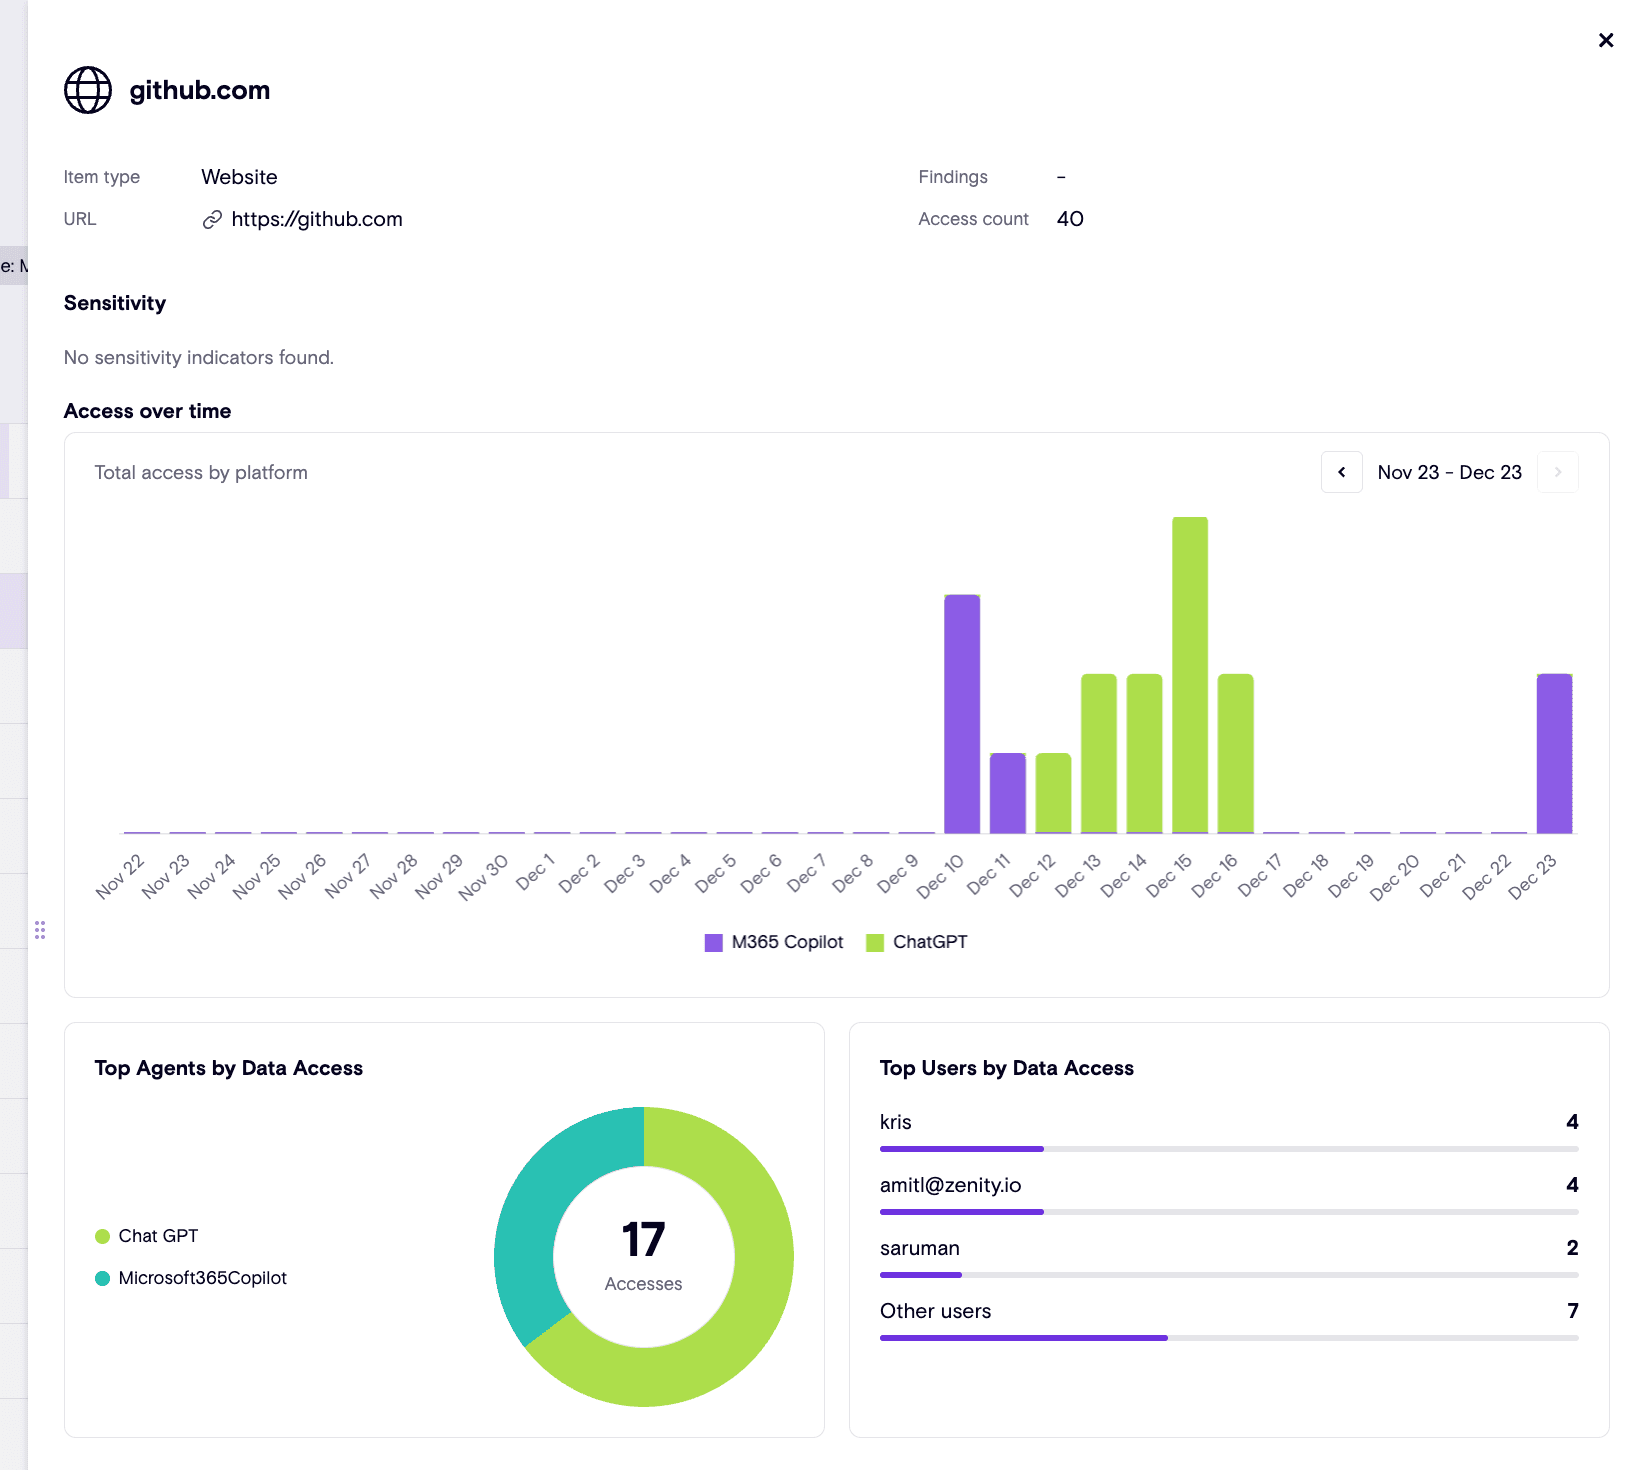Click the Sensitivity heading
Screen dimensions: 1646x1470
115,303
